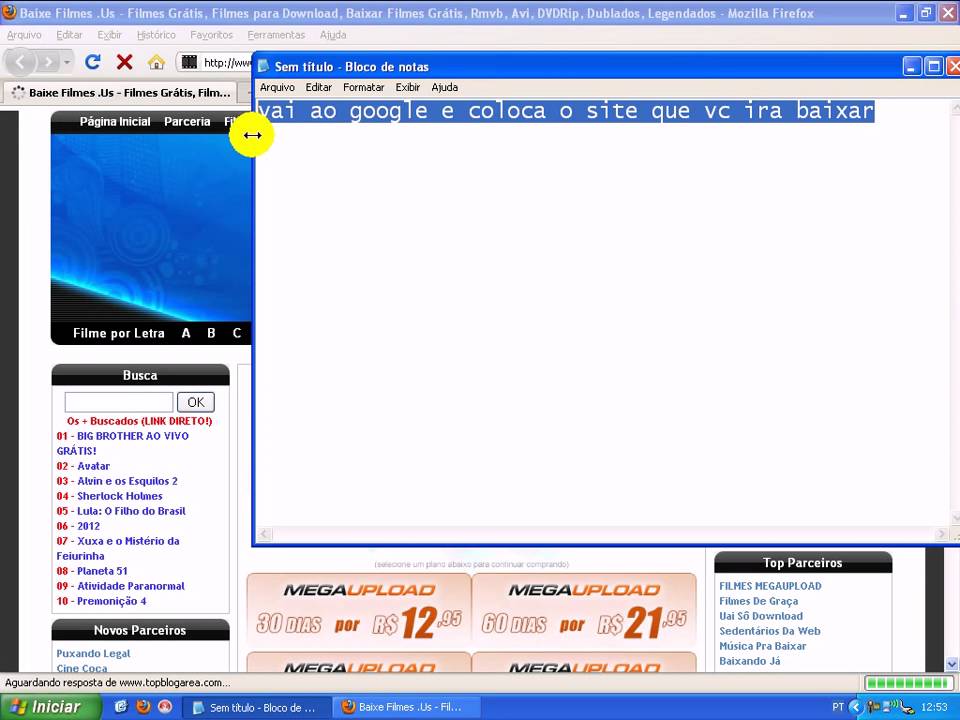Switch to Sem título - Bloco de notas taskbar button

coord(257,708)
